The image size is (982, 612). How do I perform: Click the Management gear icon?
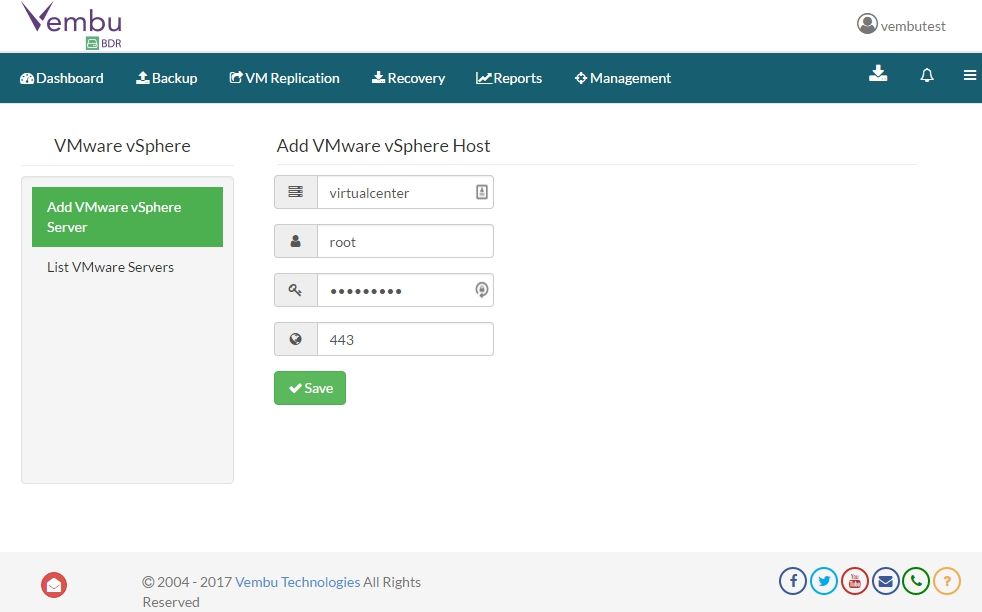(581, 78)
